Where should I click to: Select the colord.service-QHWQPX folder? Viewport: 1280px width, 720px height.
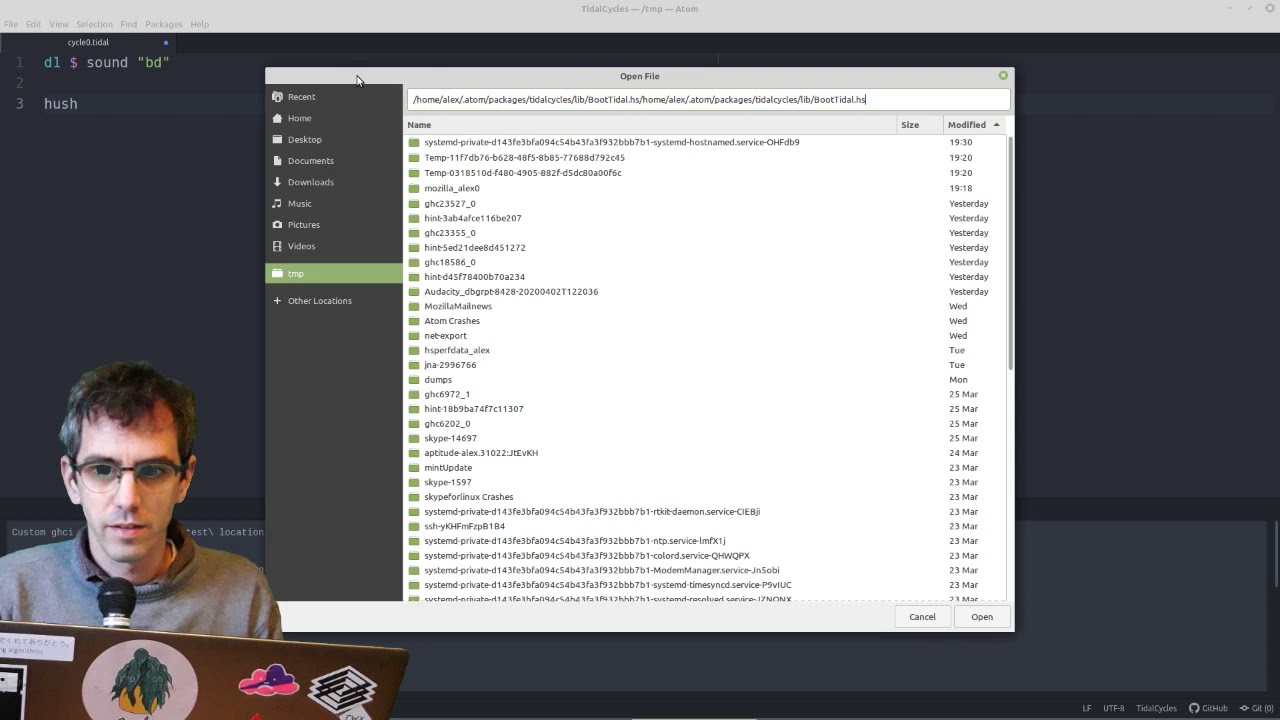tap(705, 556)
